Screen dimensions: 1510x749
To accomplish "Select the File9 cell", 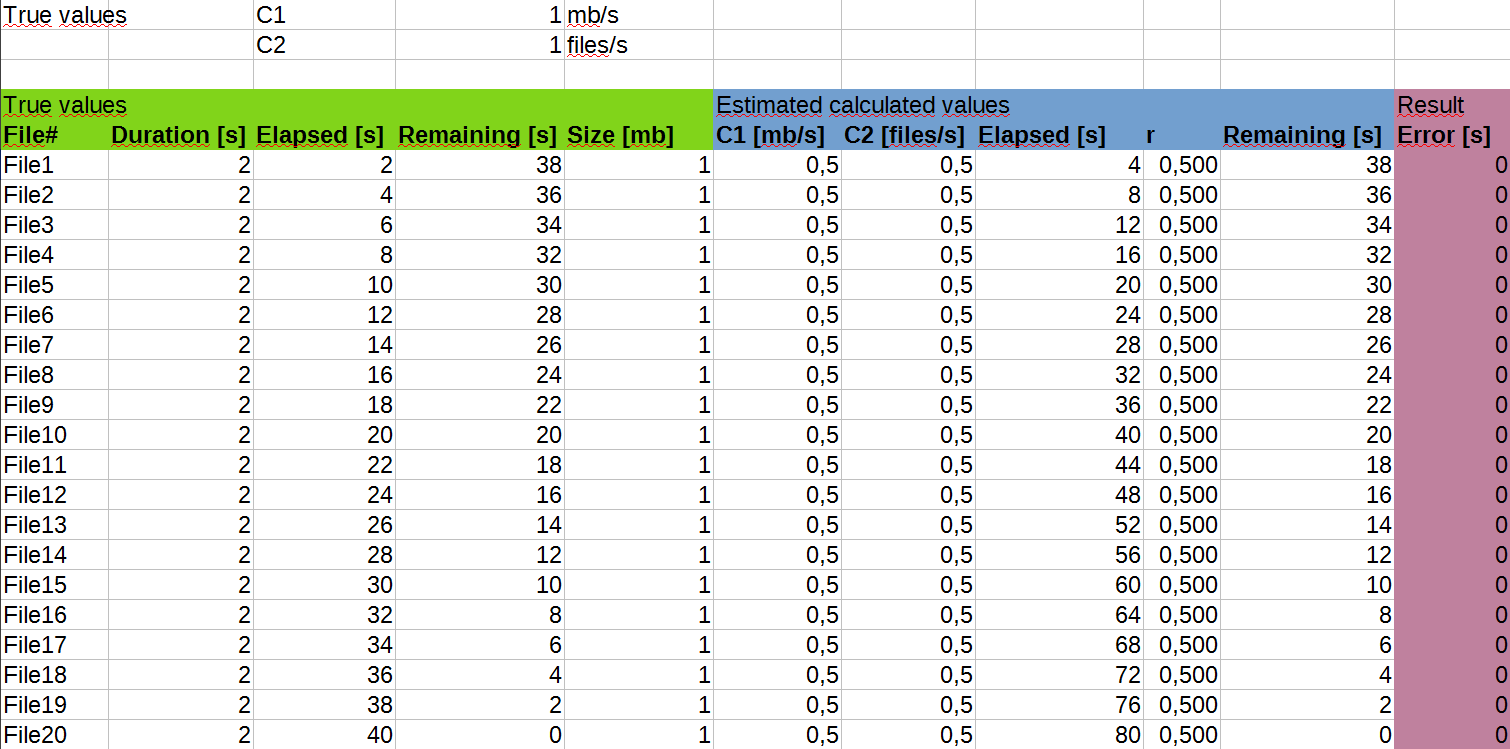I will [x=55, y=405].
